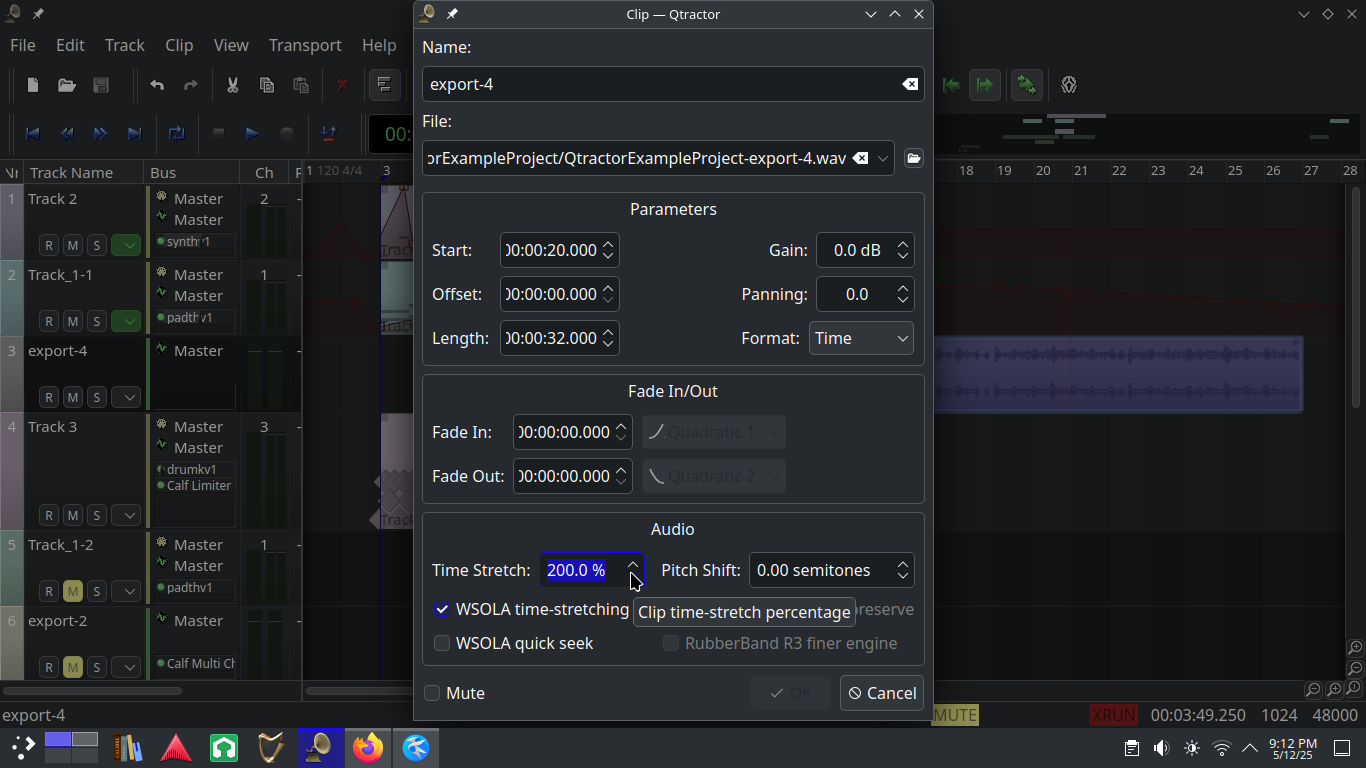Click the Cancel button in the dialog
The image size is (1366, 768).
pos(881,693)
